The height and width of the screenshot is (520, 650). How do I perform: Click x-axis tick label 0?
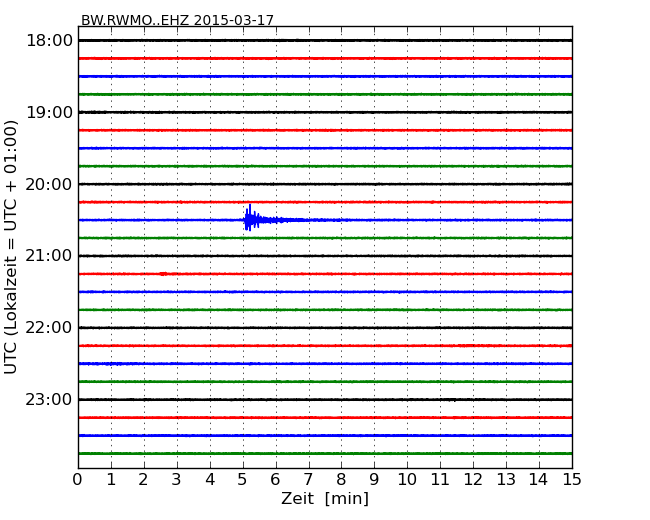tap(78, 480)
